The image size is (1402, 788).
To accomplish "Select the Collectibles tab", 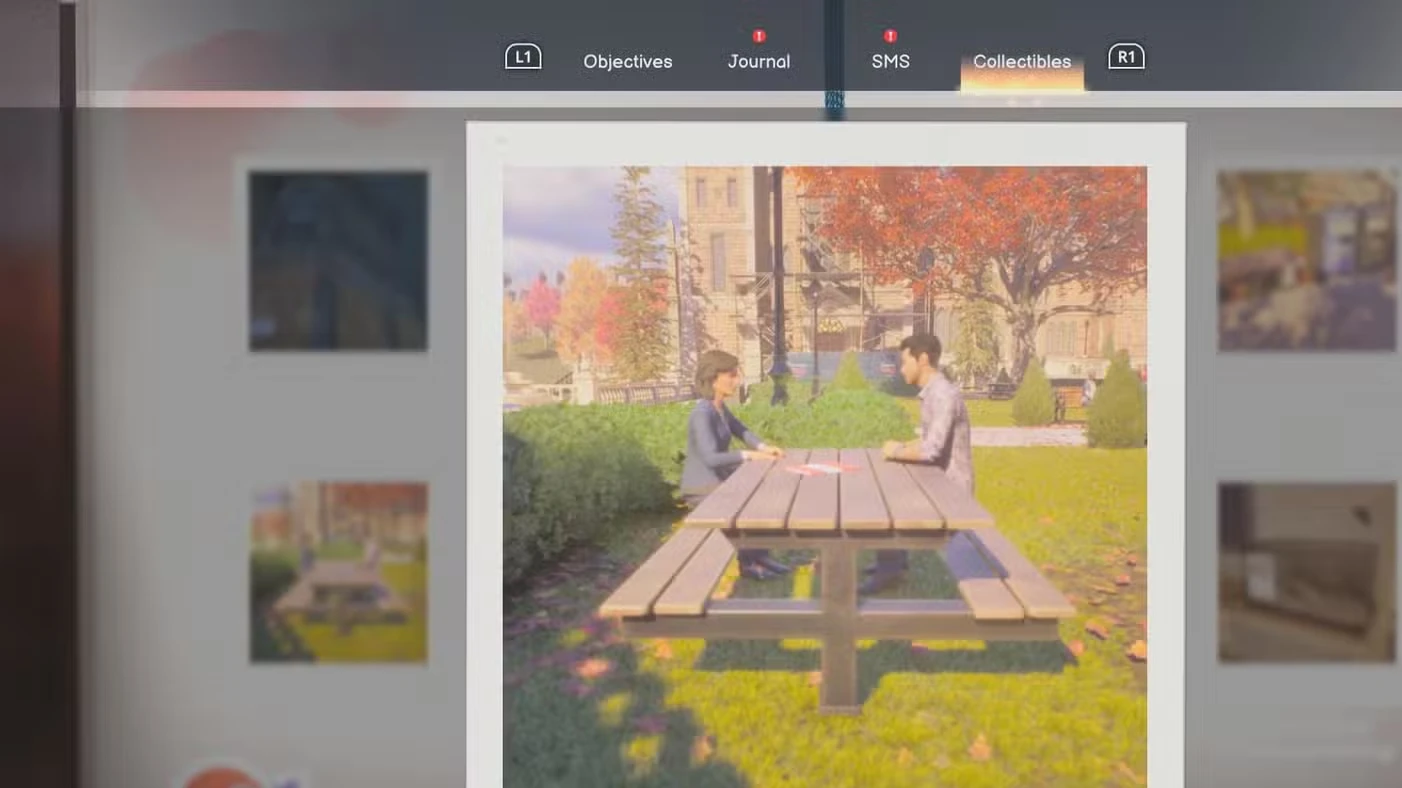I will coord(1022,61).
